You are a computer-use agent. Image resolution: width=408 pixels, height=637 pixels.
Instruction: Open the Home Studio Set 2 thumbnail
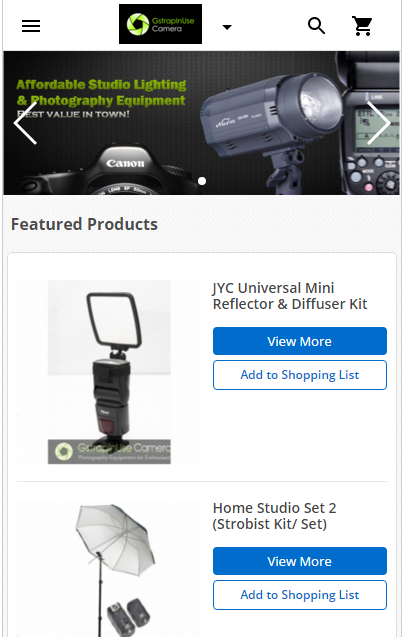point(109,569)
